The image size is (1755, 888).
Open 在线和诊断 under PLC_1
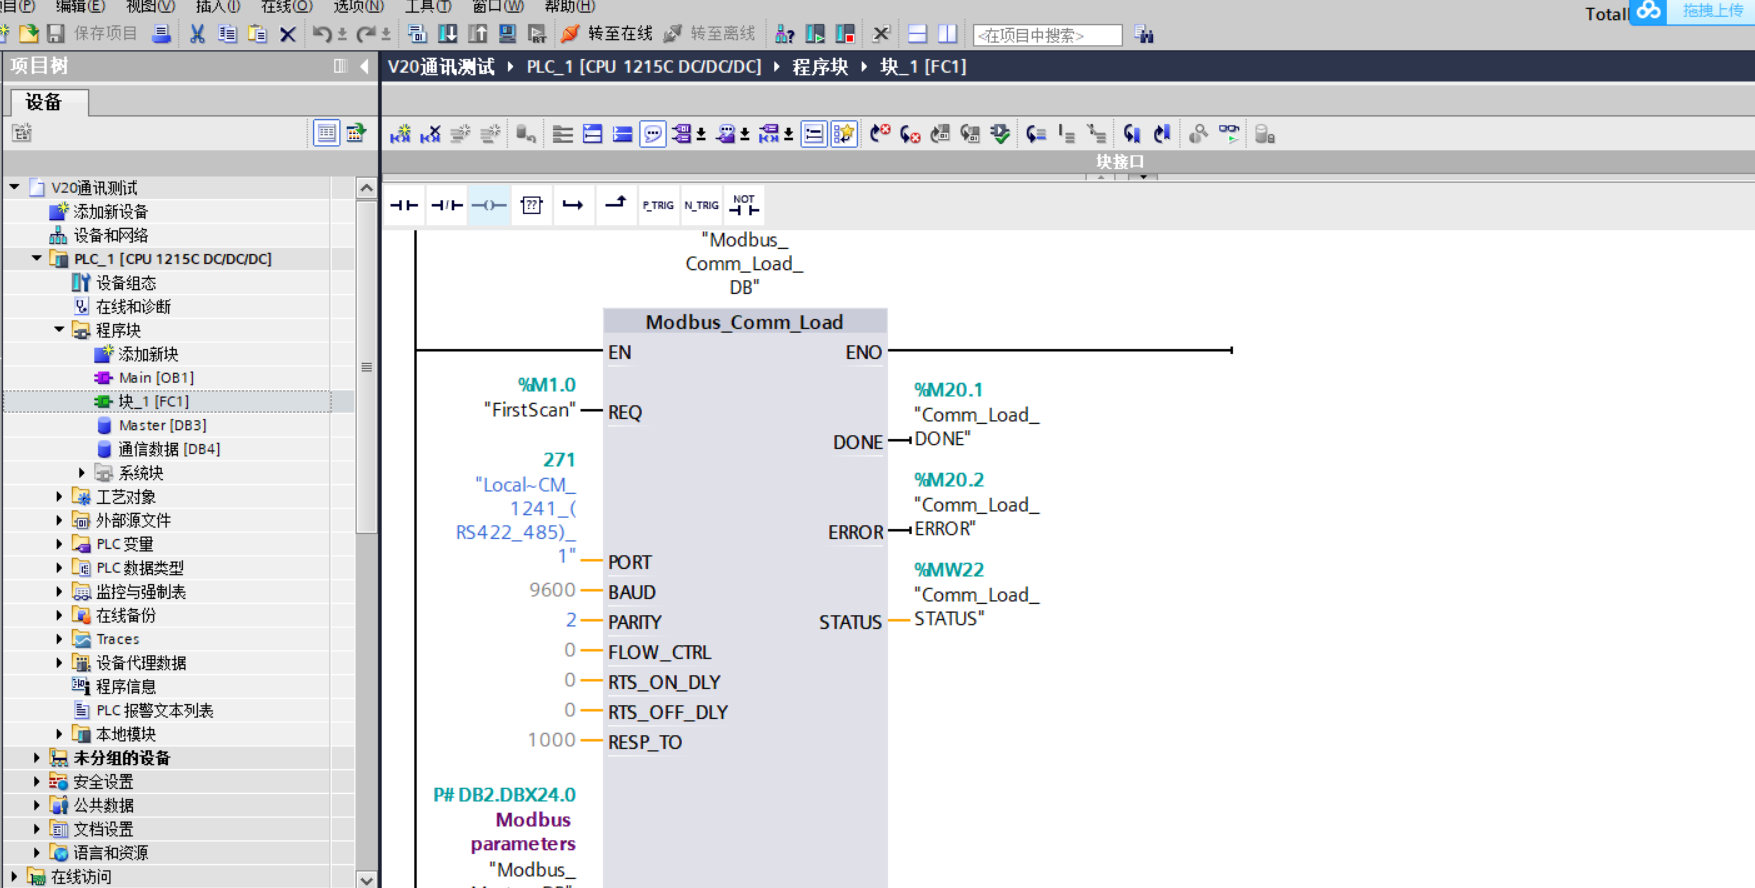133,306
